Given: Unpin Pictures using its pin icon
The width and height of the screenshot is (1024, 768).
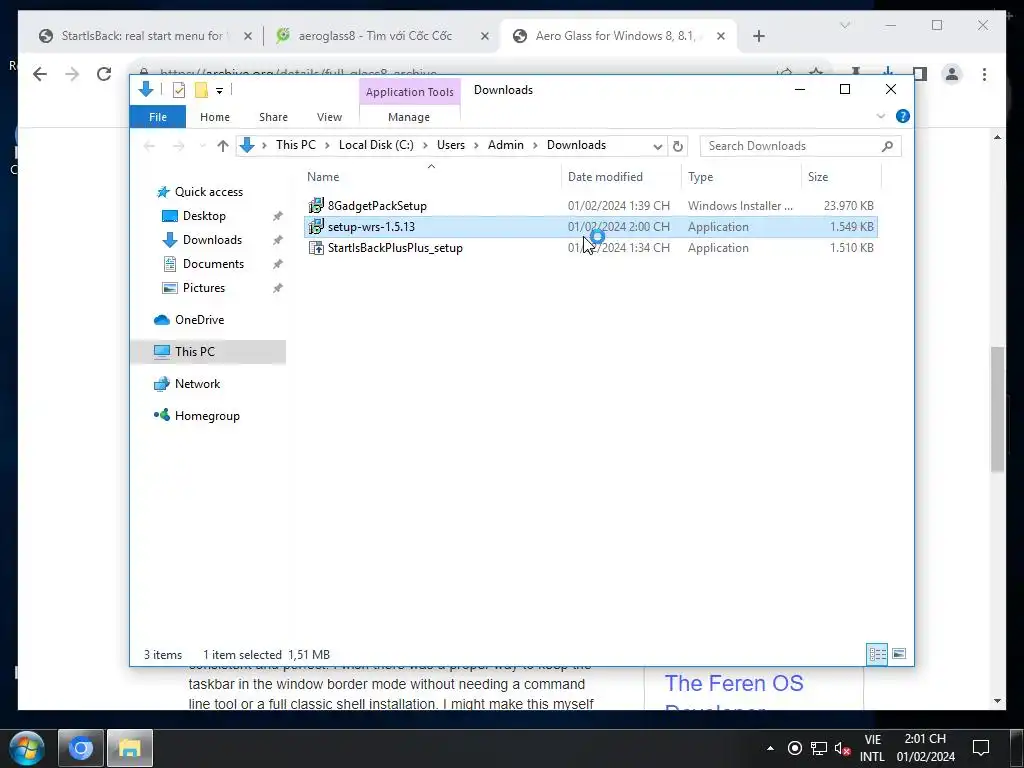Looking at the screenshot, I should point(278,288).
